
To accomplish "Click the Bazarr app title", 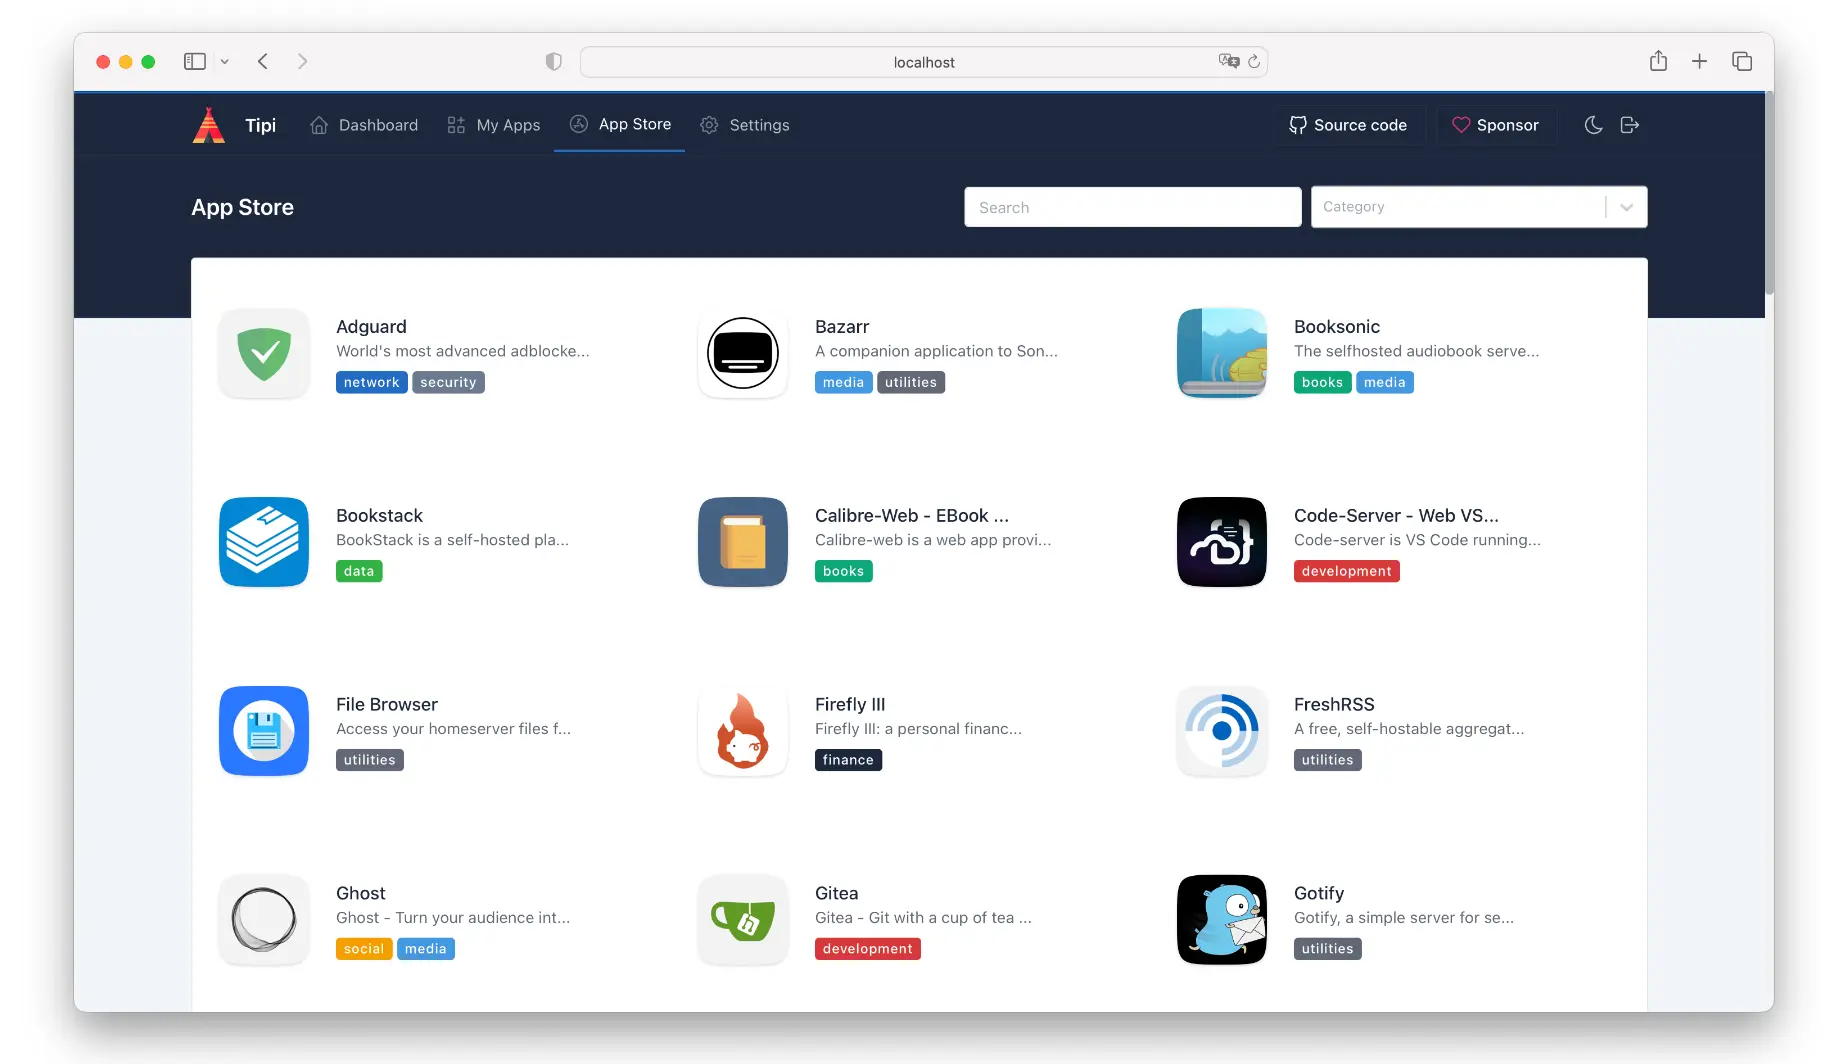I will [842, 327].
